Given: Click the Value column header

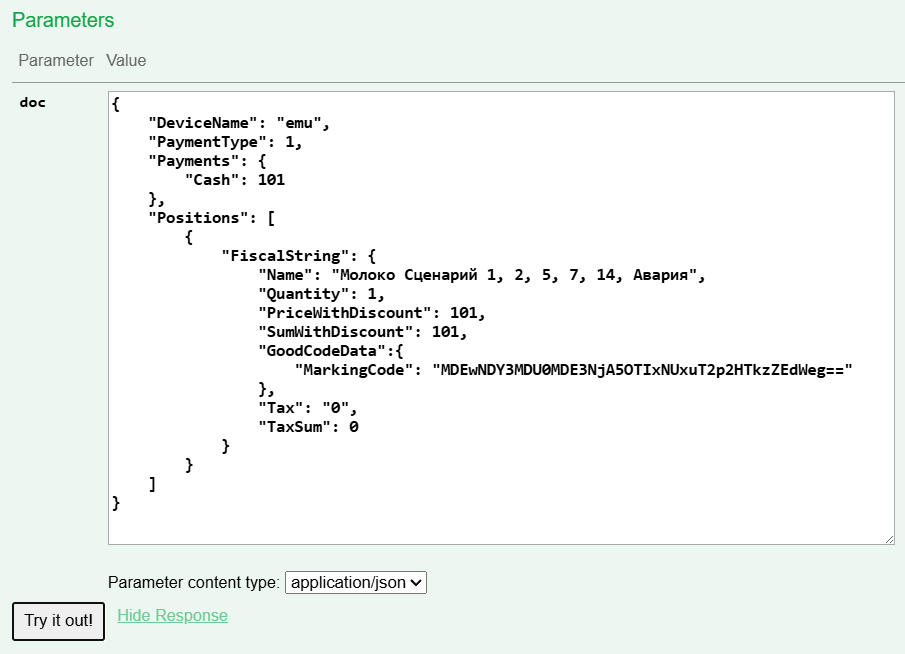Looking at the screenshot, I should 126,61.
